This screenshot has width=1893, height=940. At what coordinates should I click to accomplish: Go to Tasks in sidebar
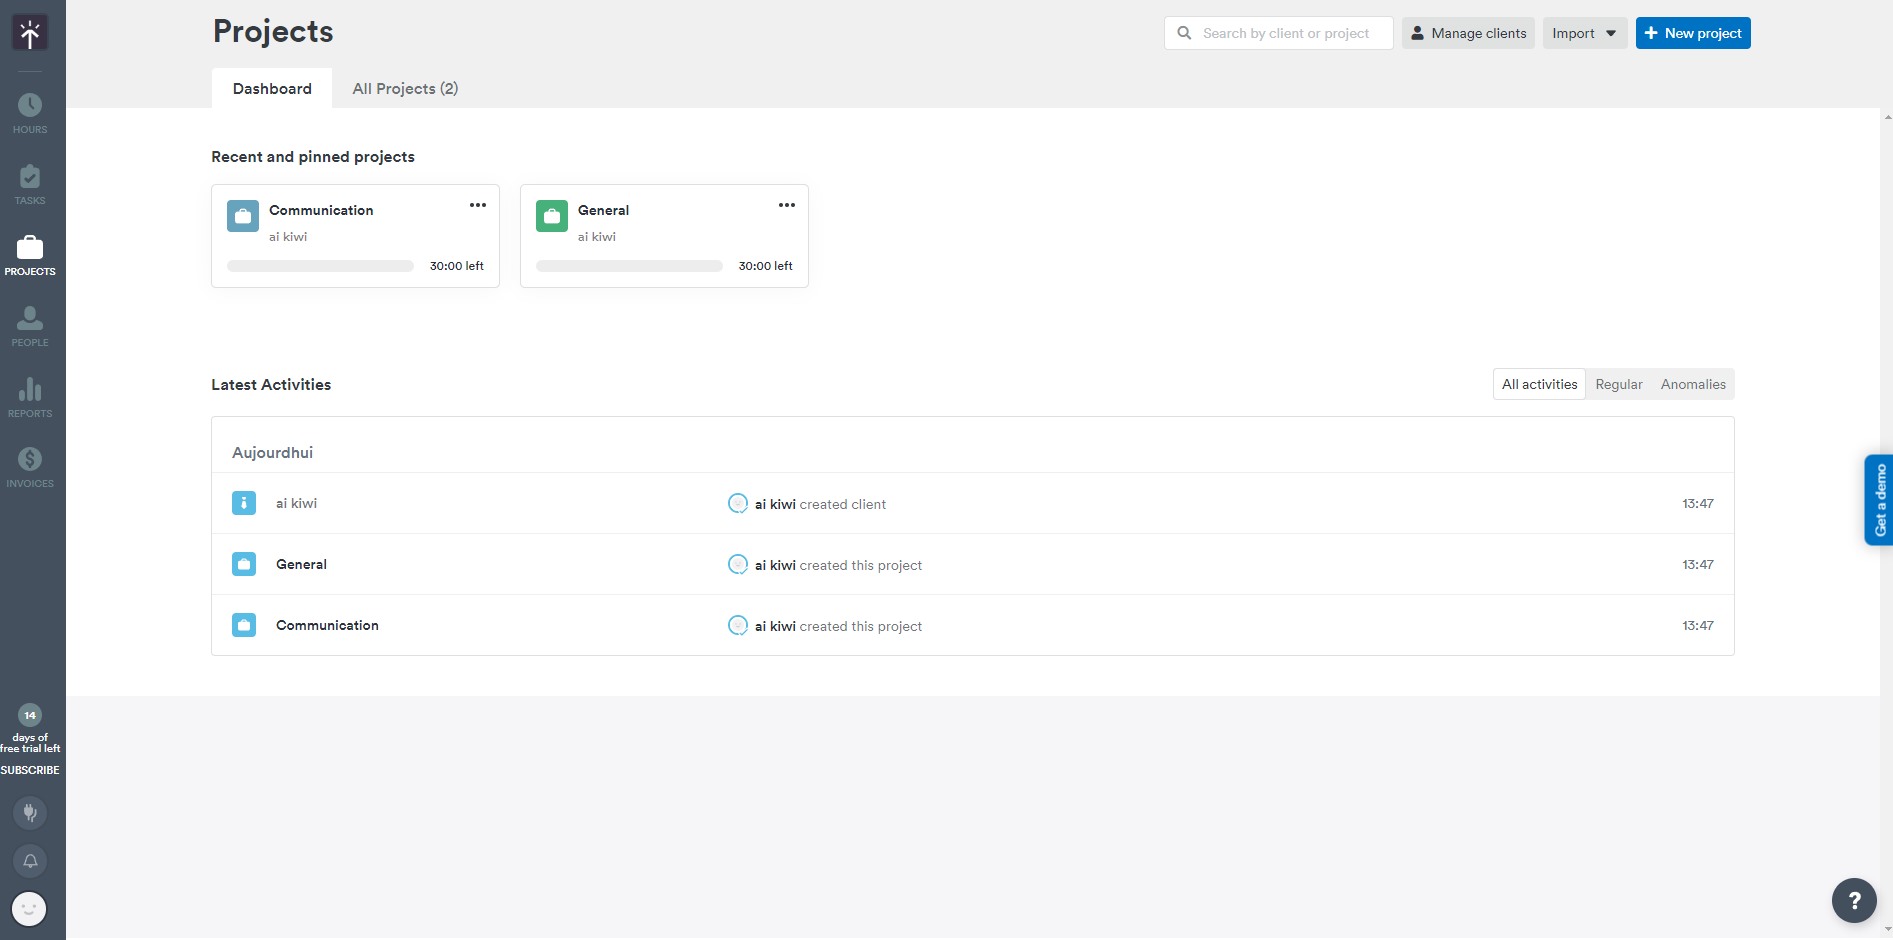coord(30,184)
